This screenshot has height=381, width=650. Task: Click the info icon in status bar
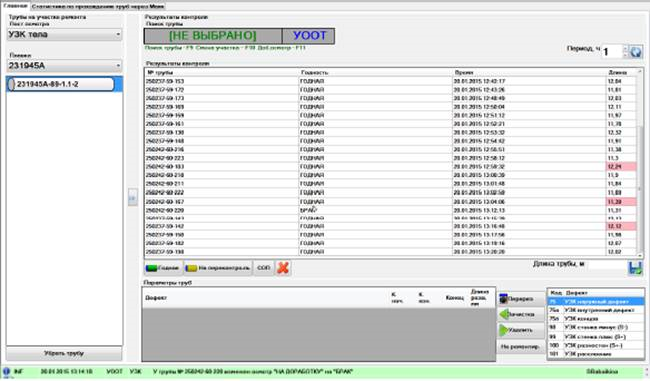[x=6, y=371]
